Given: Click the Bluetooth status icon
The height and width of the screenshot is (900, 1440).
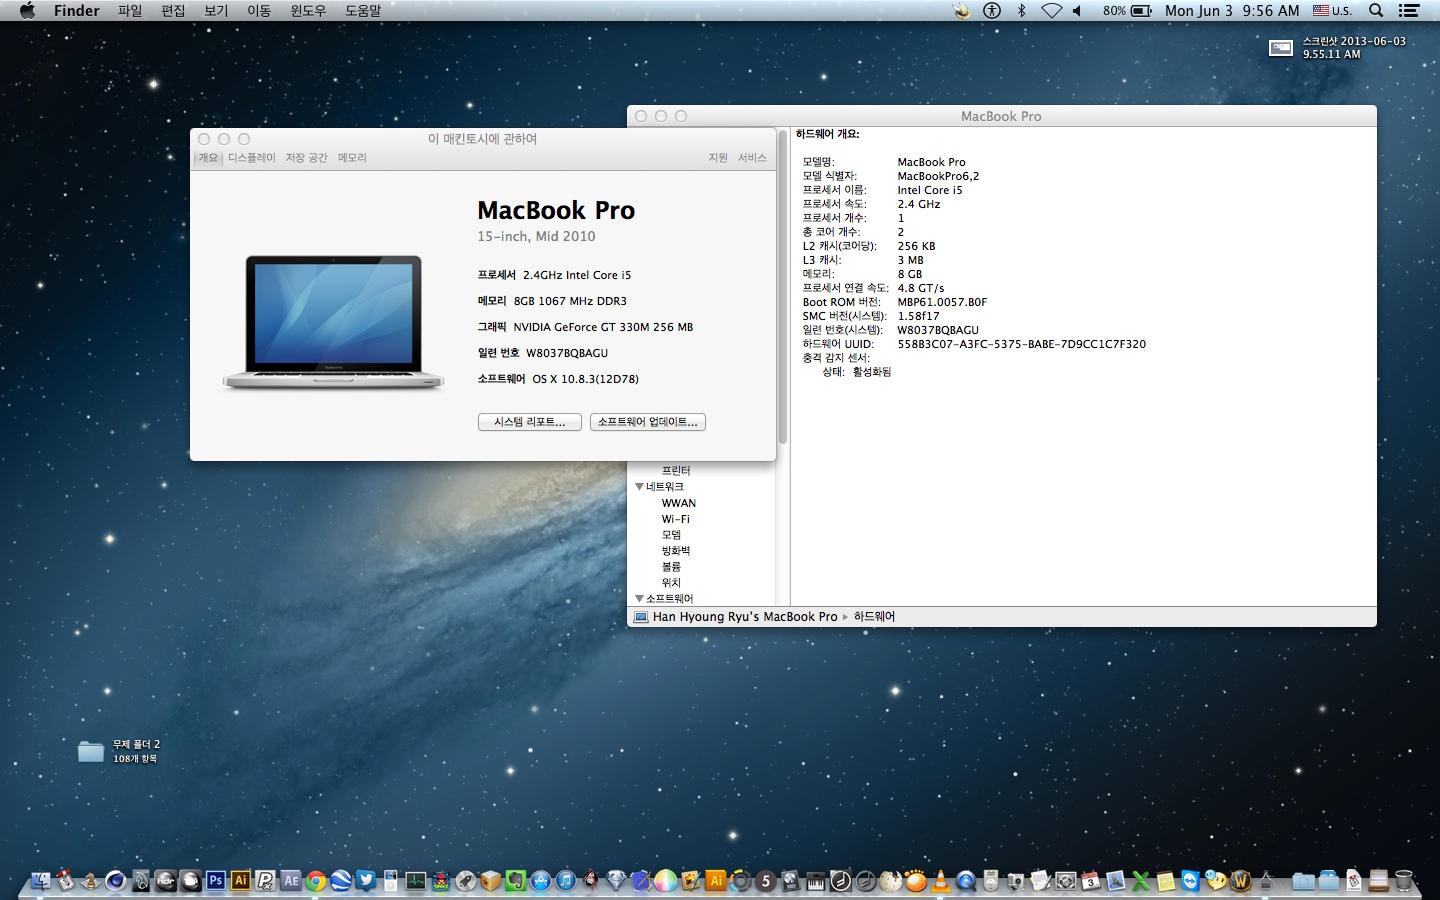Looking at the screenshot, I should point(1021,11).
